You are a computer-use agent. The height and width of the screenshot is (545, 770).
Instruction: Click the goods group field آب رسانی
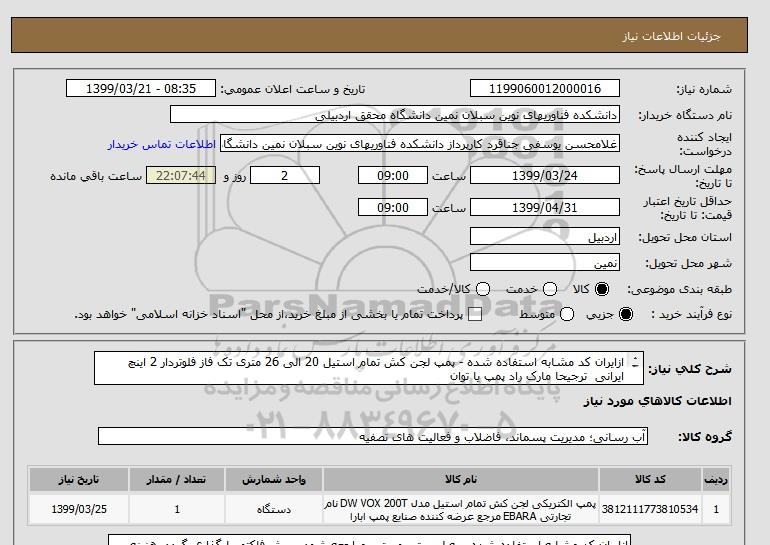[373, 436]
